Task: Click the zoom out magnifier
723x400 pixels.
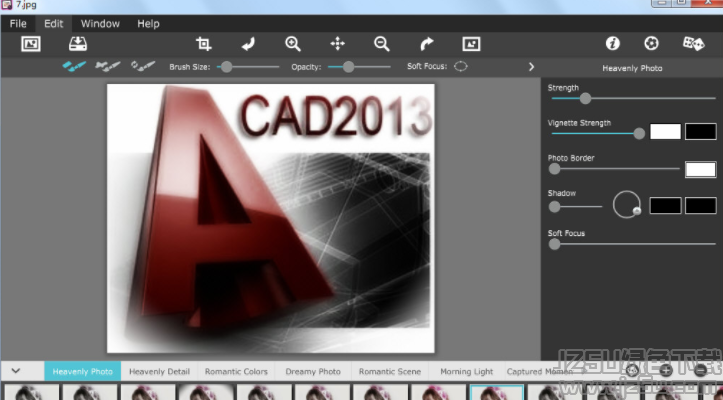Action: pyautogui.click(x=382, y=44)
